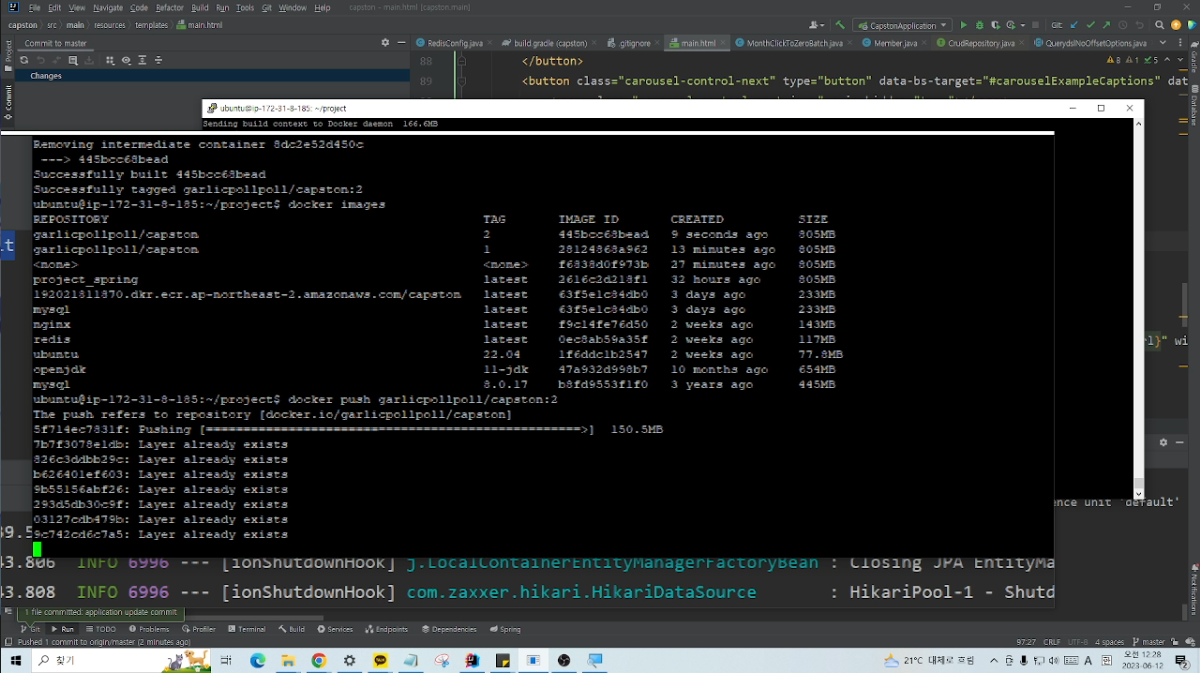Image resolution: width=1200 pixels, height=673 pixels.
Task: Click the Spring tool window button
Action: [505, 629]
